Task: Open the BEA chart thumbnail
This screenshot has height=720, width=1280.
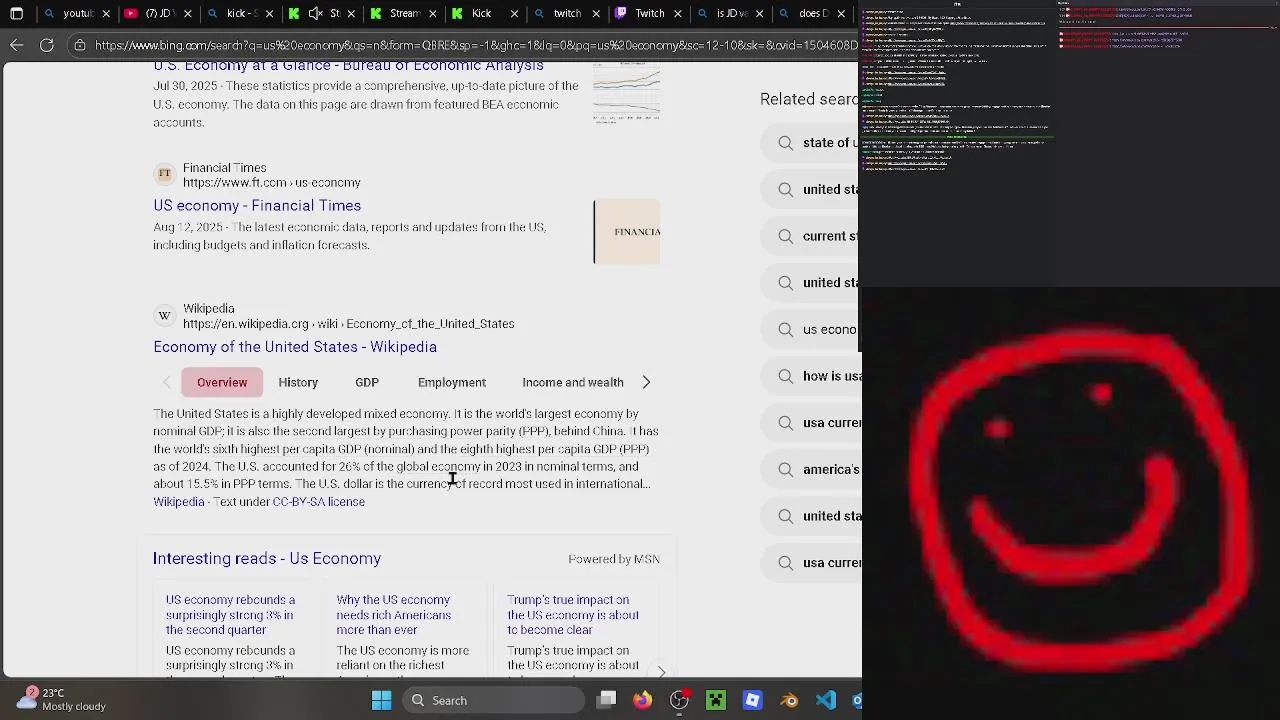Action: tap(626, 91)
